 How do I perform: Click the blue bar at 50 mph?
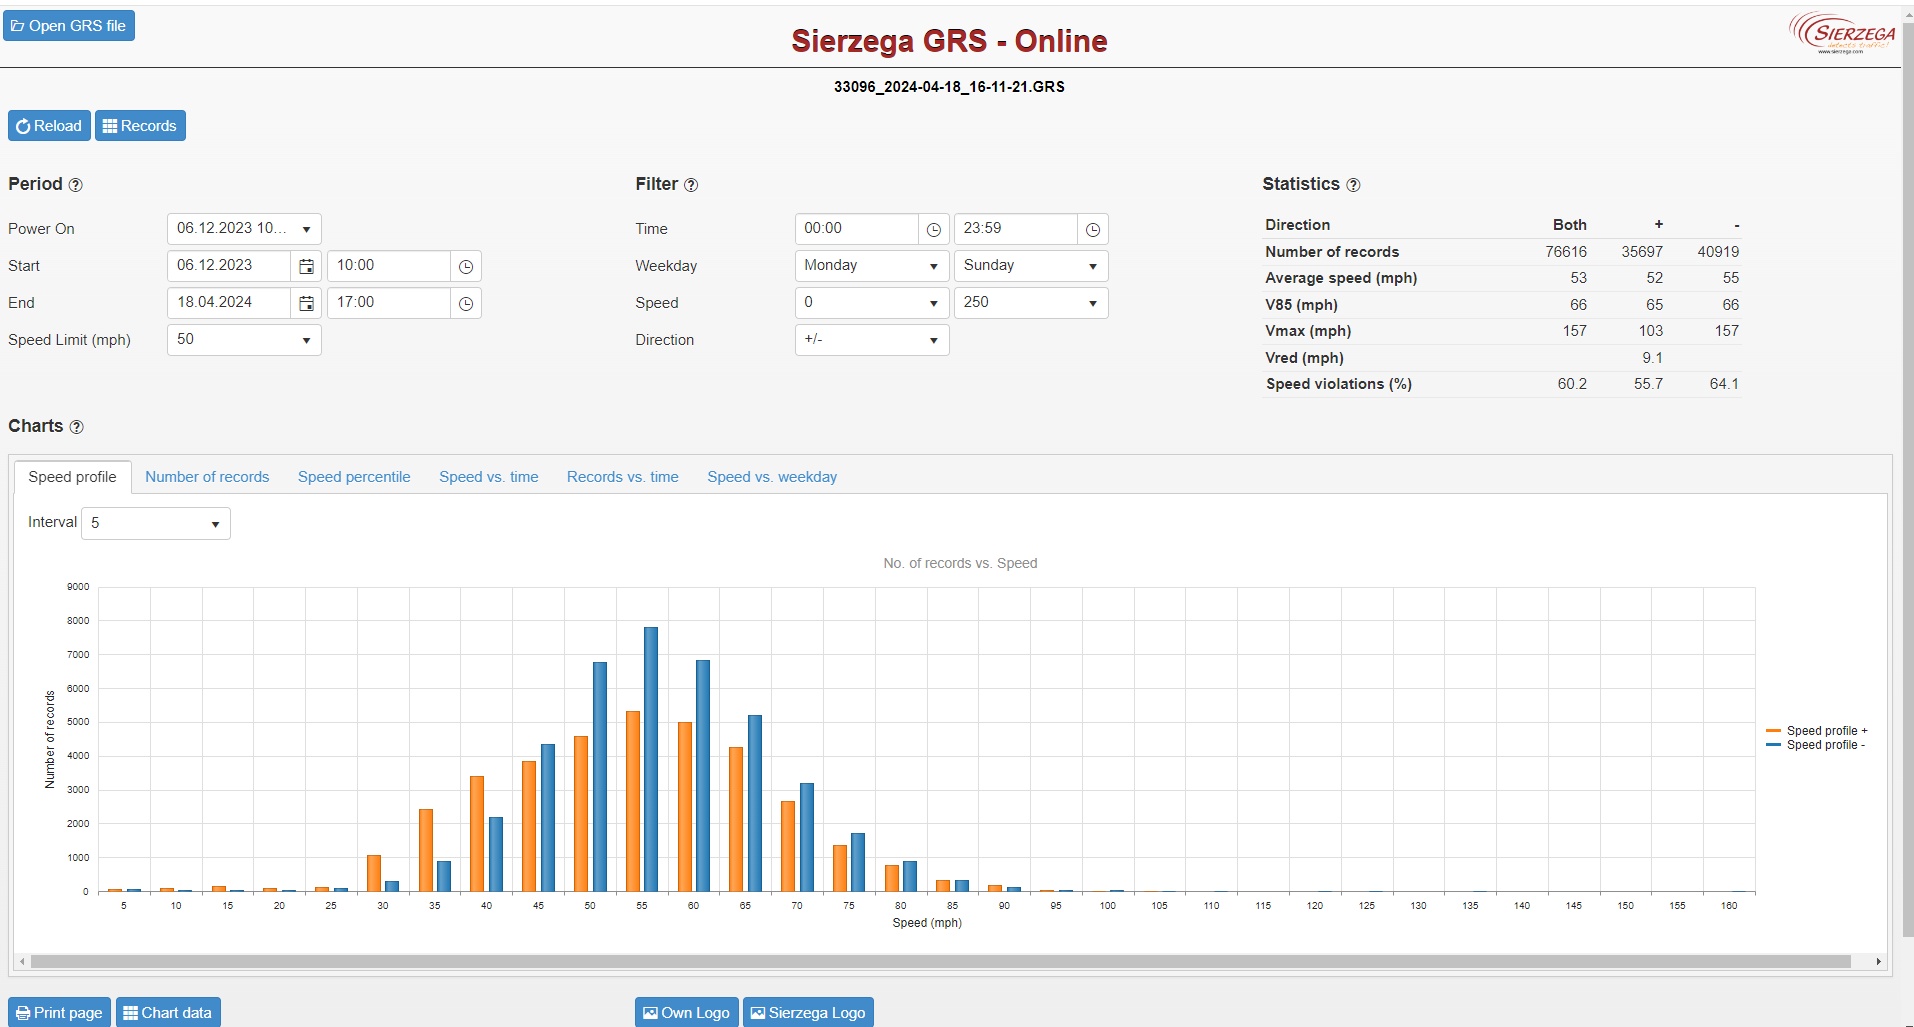(x=600, y=776)
